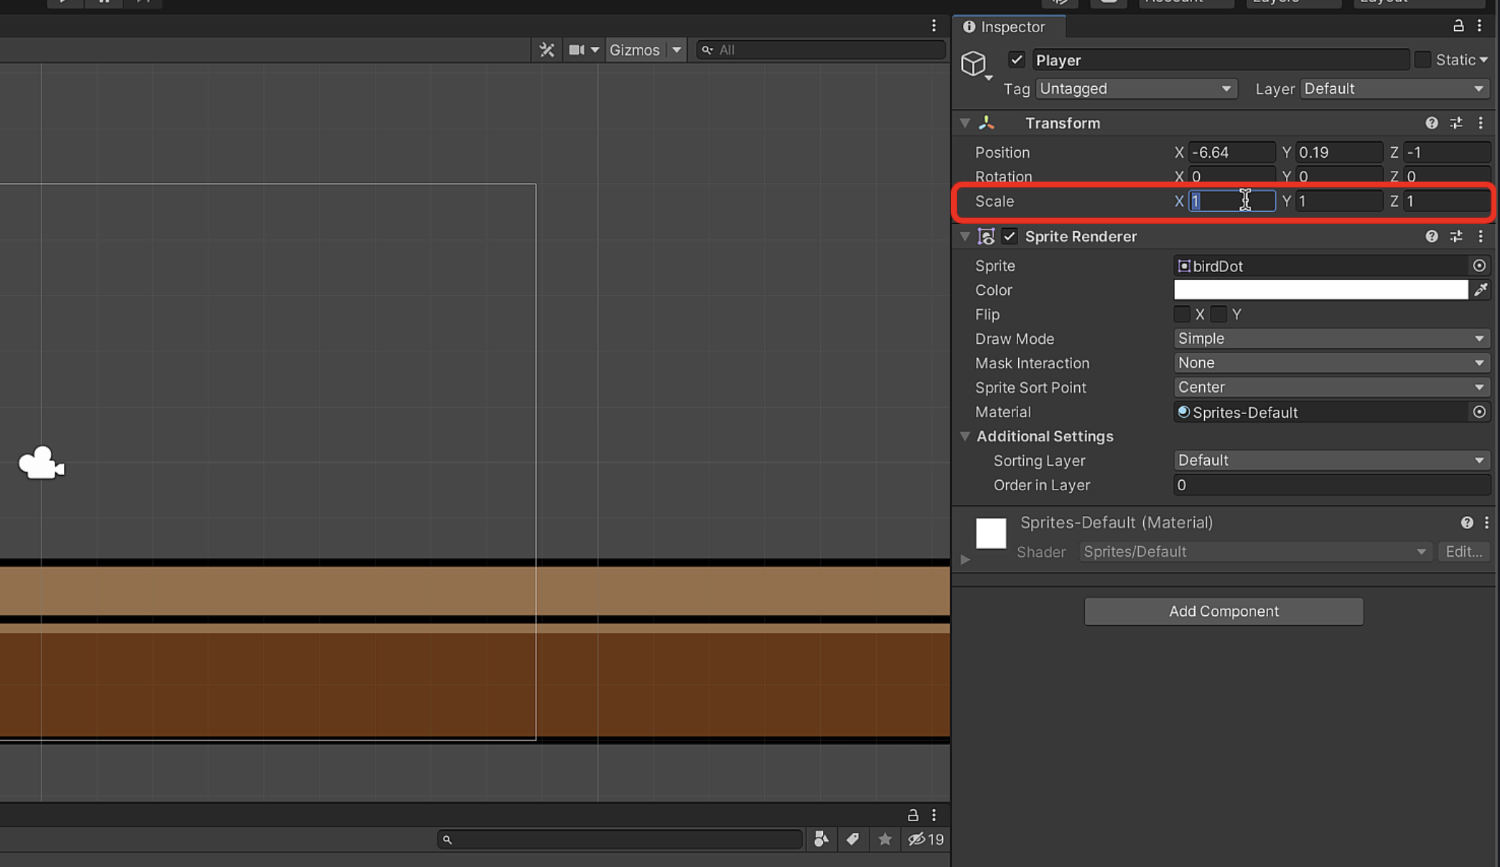The width and height of the screenshot is (1500, 867).
Task: Click the Scale Z field
Action: [1447, 201]
